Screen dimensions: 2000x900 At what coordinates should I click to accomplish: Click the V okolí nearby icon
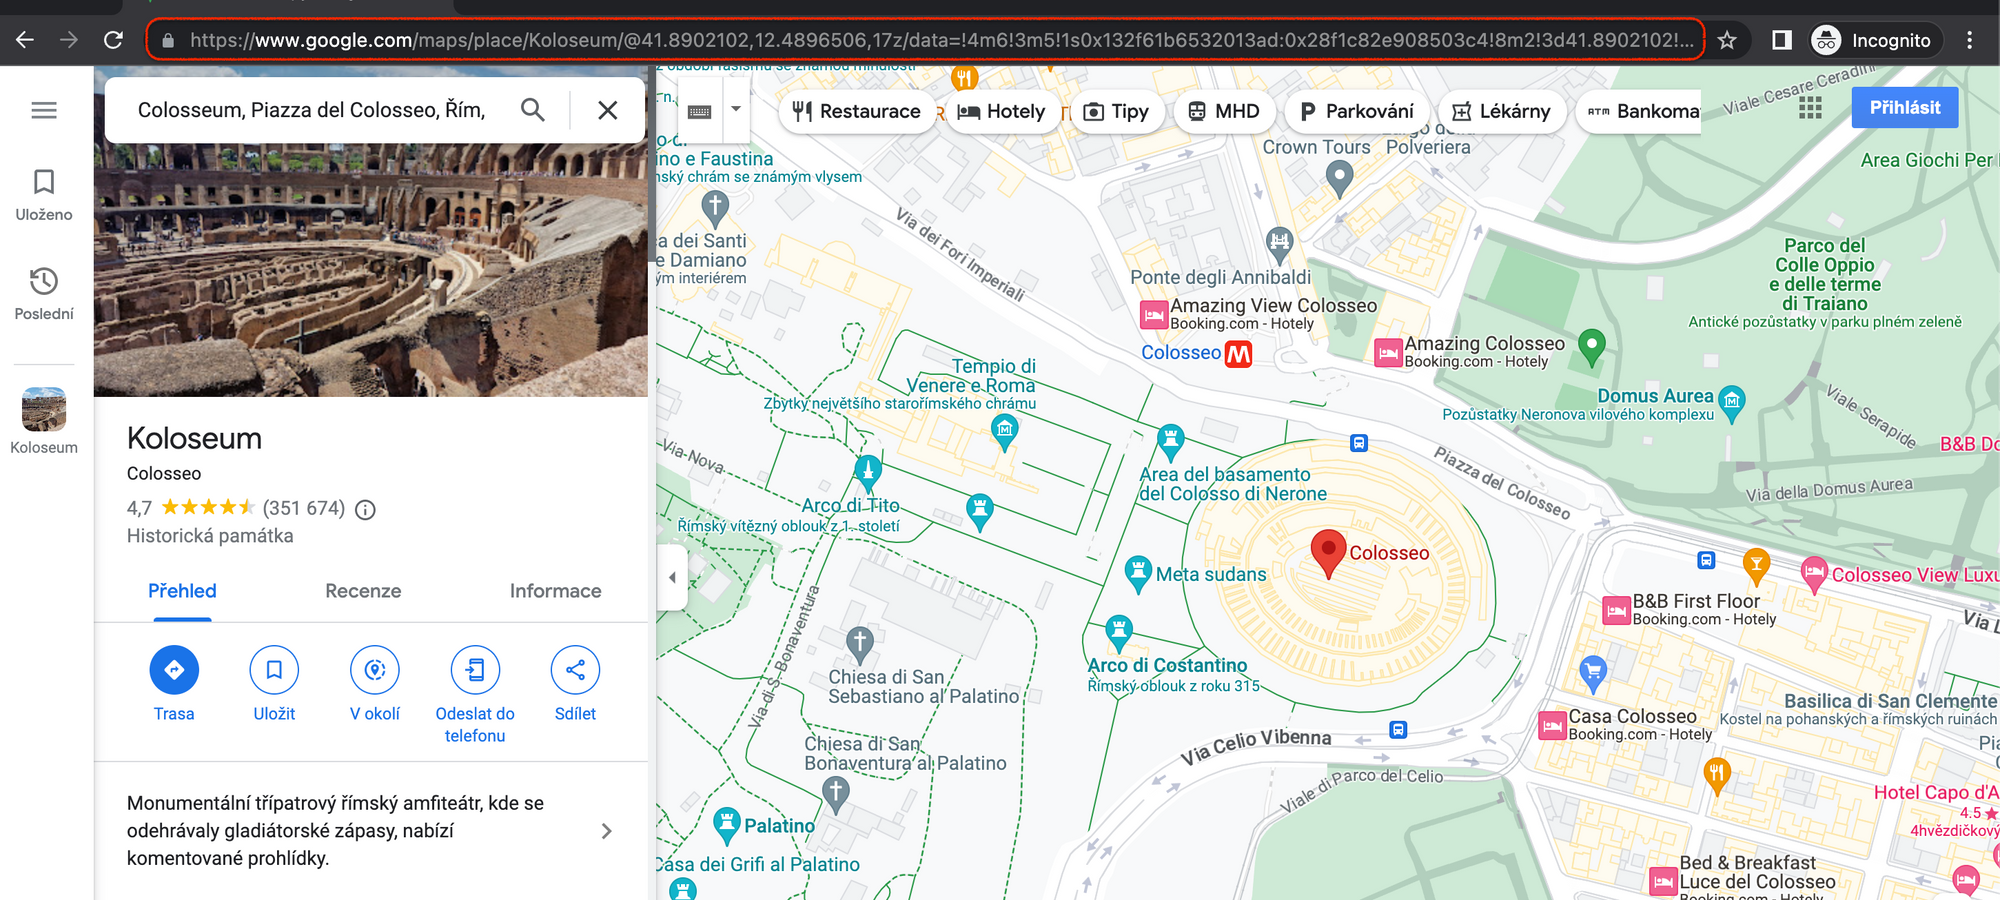pos(375,670)
